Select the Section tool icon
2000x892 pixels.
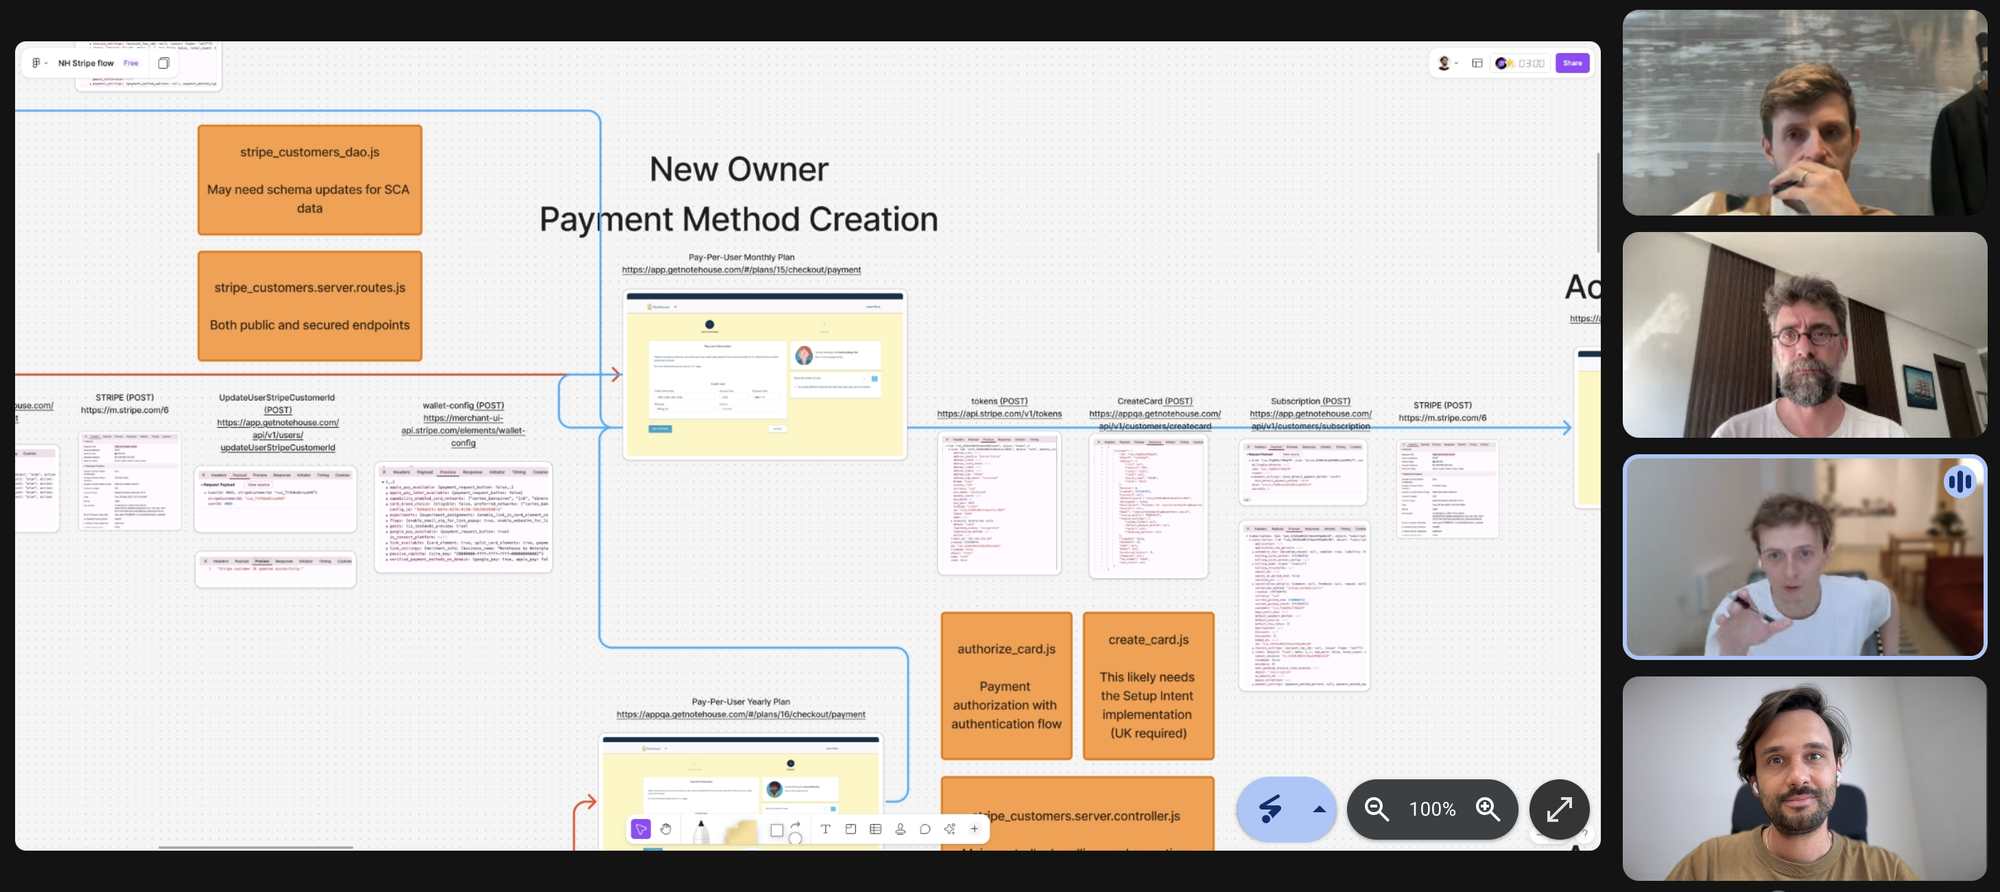[850, 829]
